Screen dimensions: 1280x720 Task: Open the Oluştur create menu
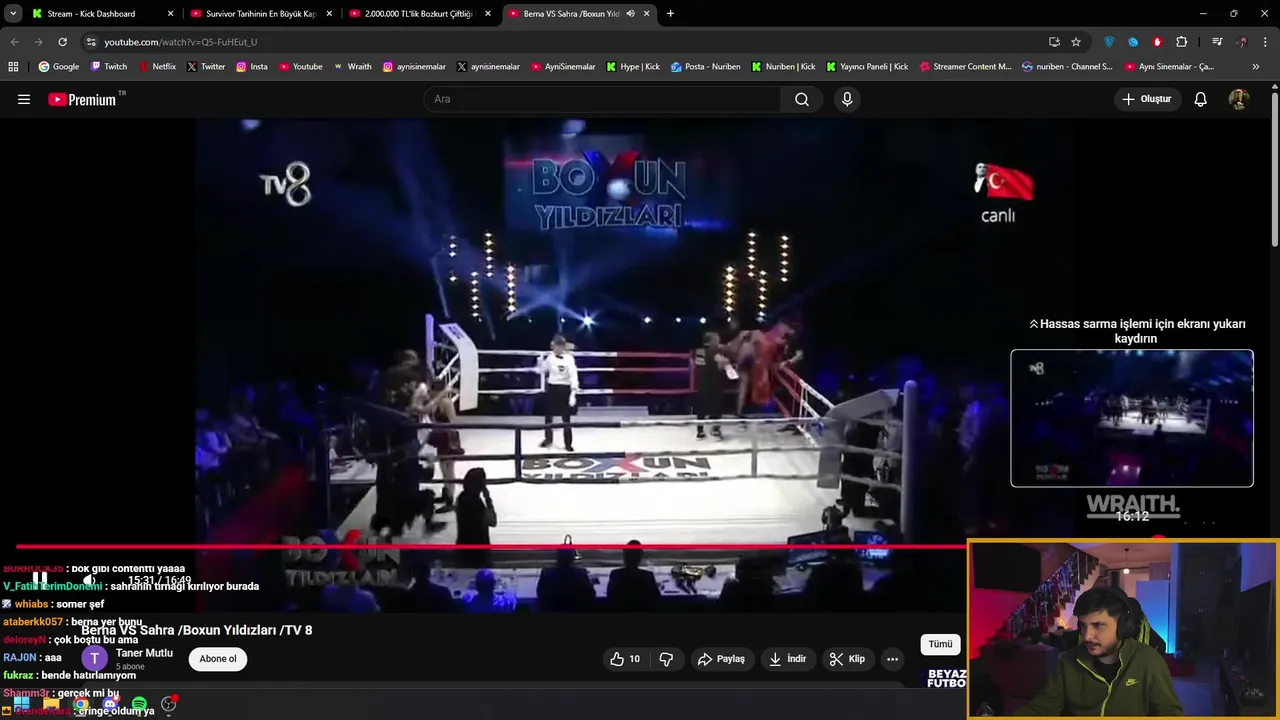1146,99
